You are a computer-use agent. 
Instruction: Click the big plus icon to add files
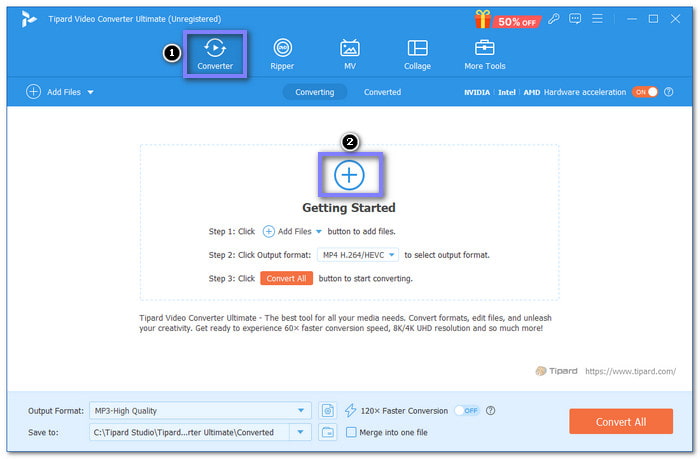tap(350, 175)
